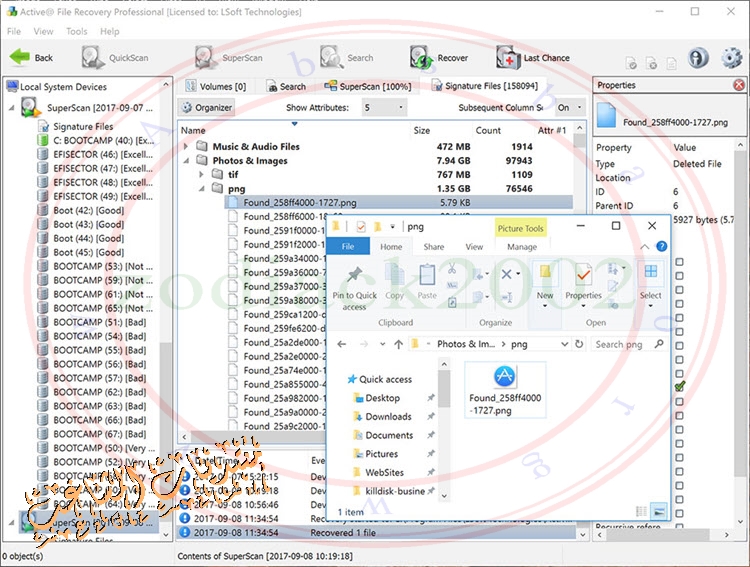The height and width of the screenshot is (567, 750).
Task: Click the green Back arrow icon
Action: [20, 57]
